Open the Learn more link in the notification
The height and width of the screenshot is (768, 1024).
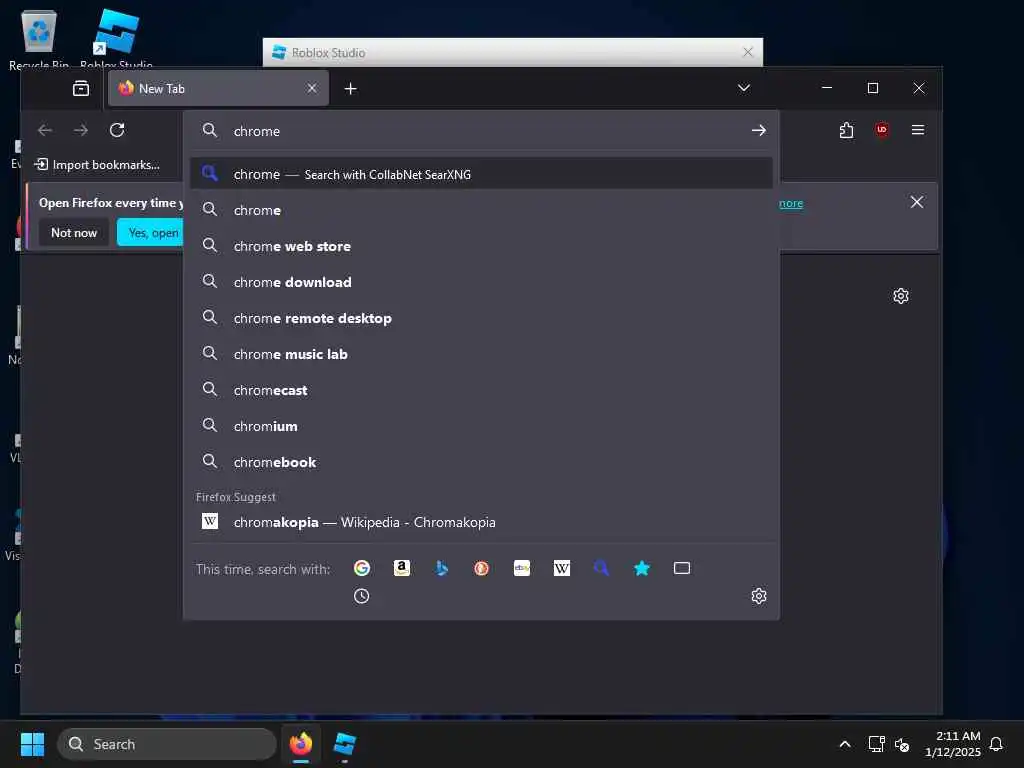coord(791,203)
